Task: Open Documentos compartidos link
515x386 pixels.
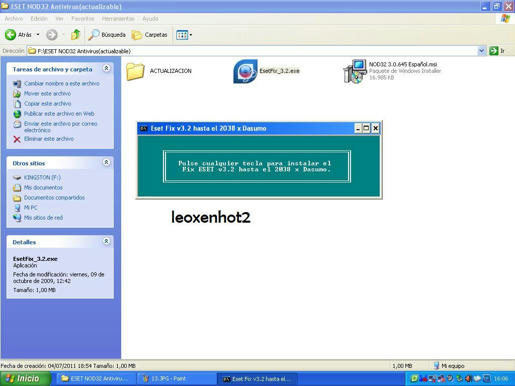Action: (x=54, y=198)
